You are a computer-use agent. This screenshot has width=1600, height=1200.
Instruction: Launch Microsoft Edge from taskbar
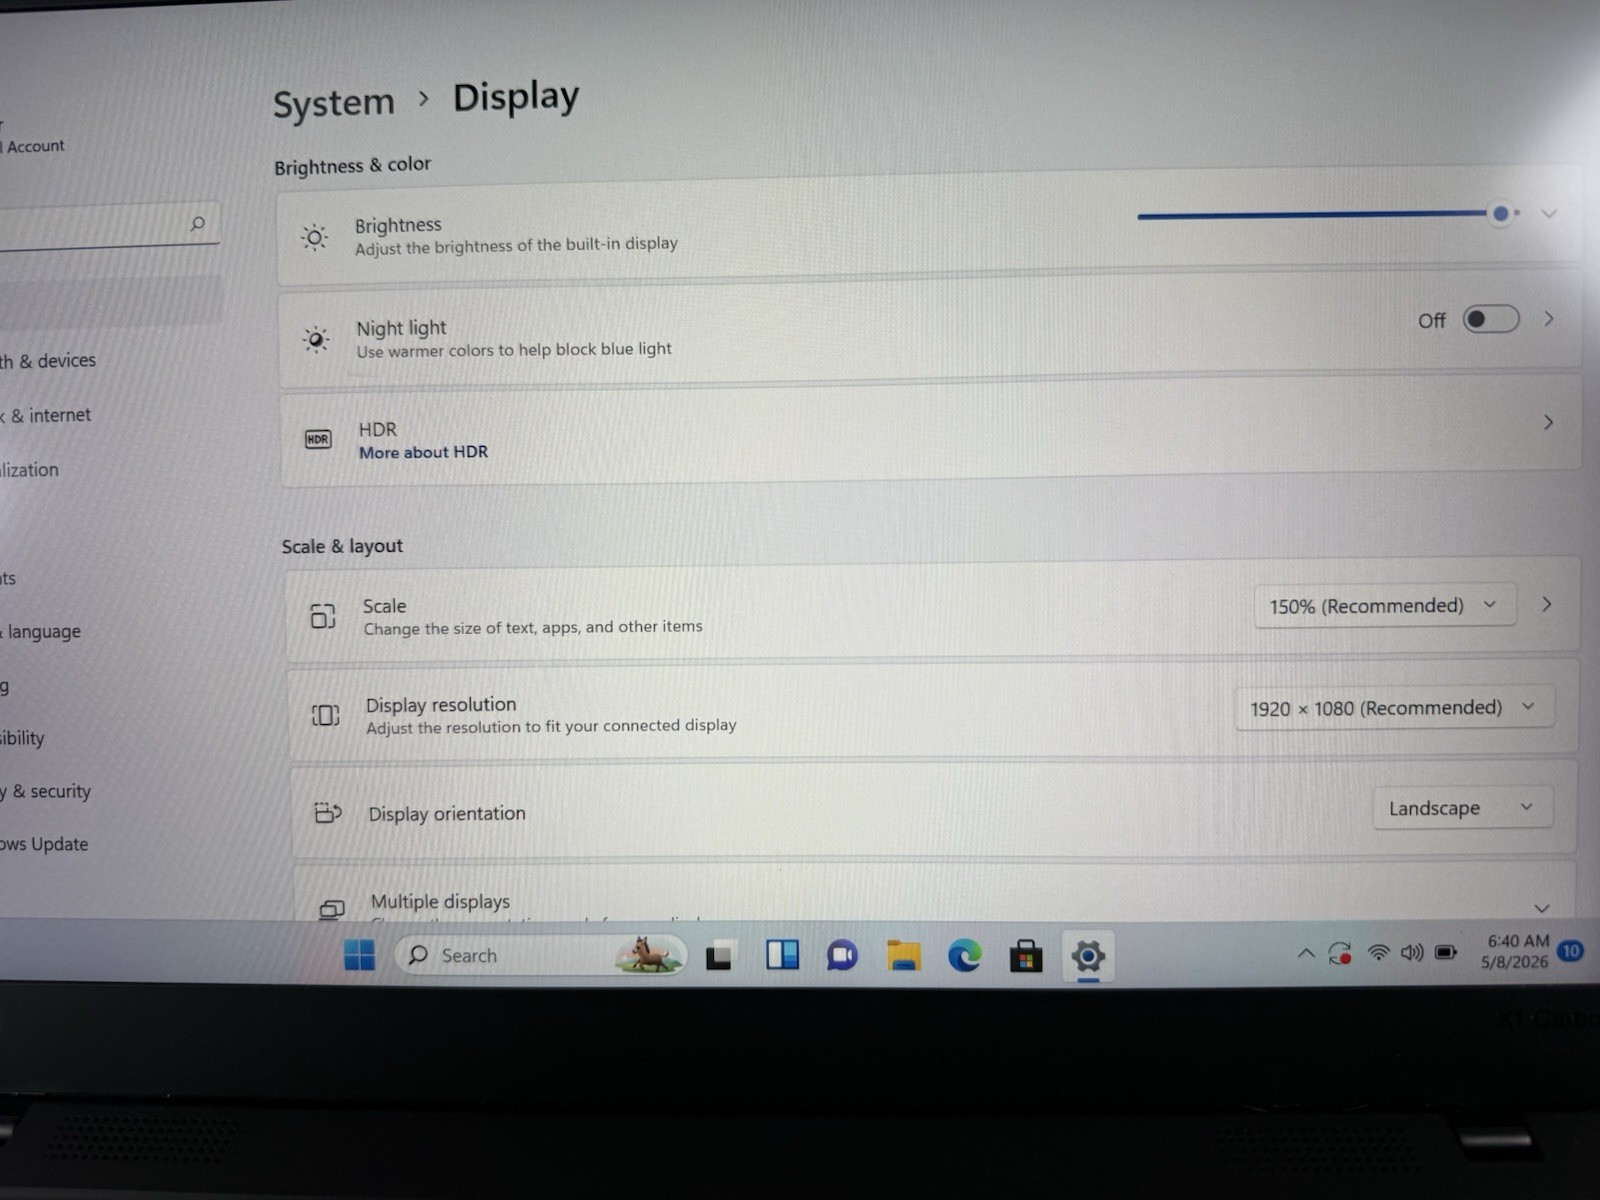point(964,956)
